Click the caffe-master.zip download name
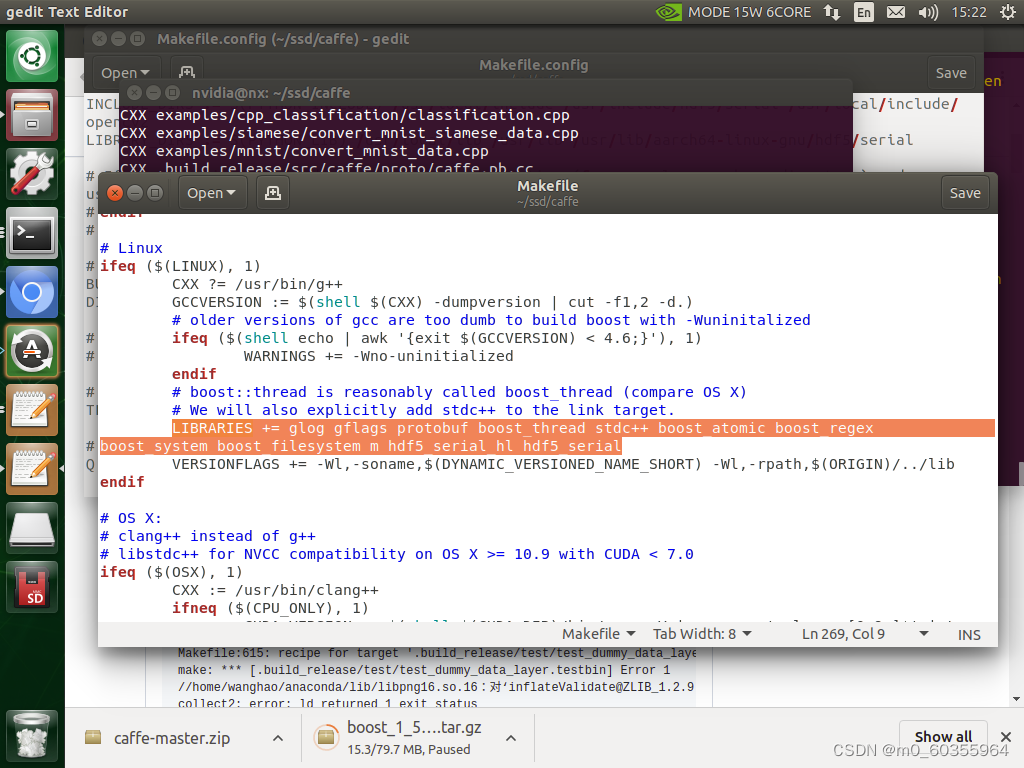Image resolution: width=1024 pixels, height=768 pixels. pyautogui.click(x=172, y=738)
